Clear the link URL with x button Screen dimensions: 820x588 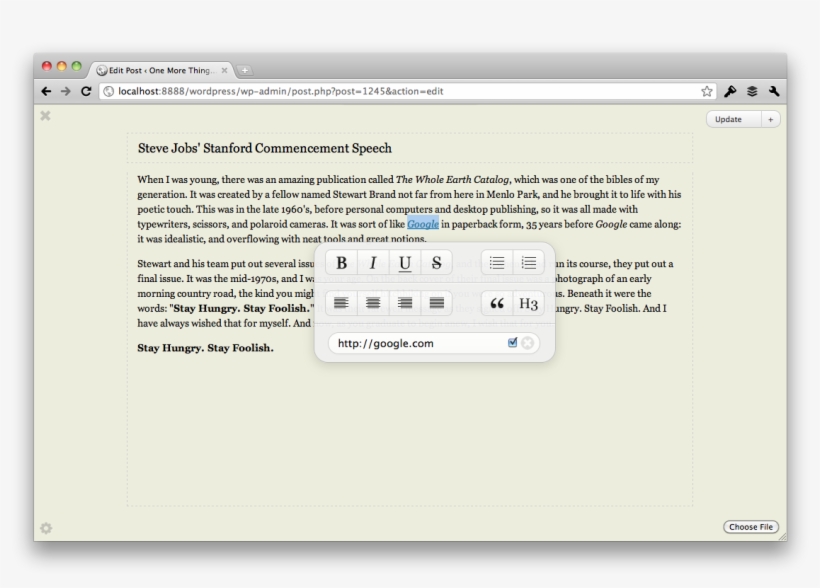(528, 343)
